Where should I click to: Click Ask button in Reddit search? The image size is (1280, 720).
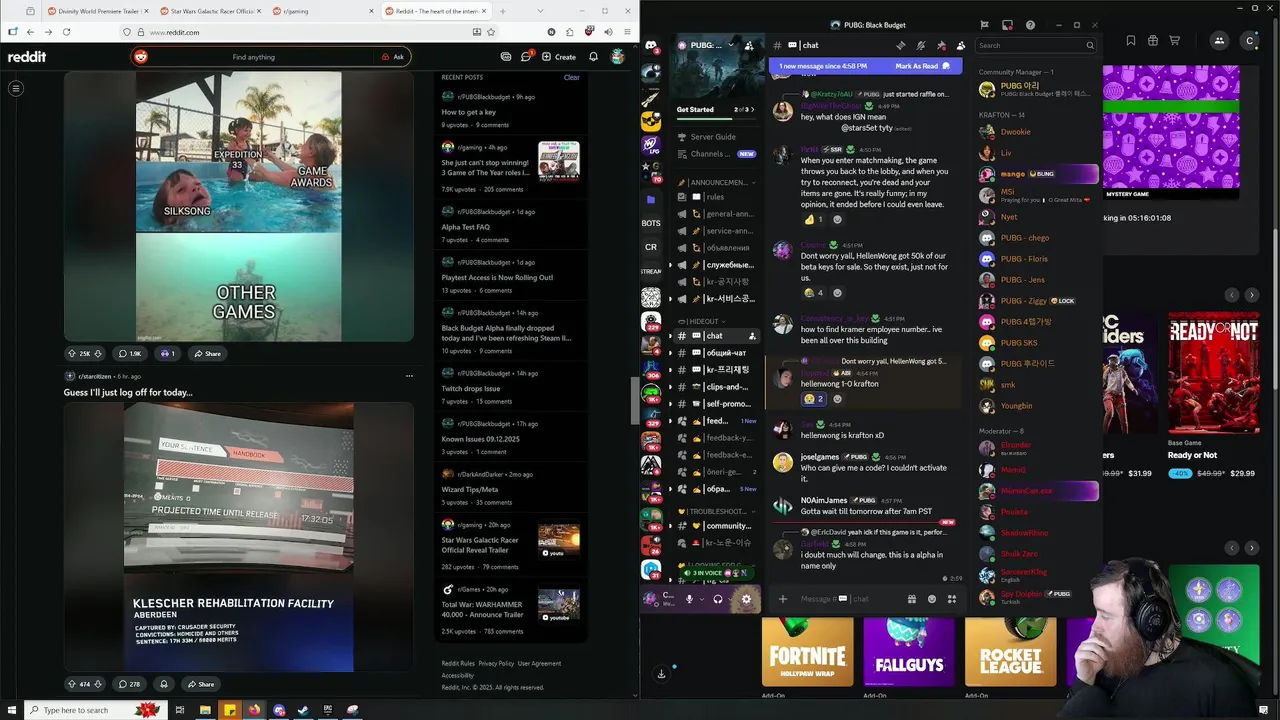click(x=393, y=57)
